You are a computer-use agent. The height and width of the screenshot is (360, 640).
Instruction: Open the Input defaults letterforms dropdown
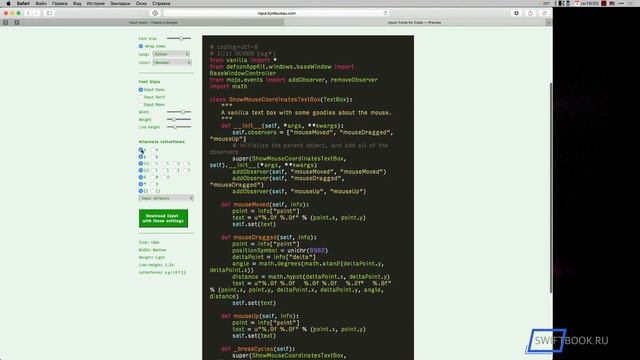pyautogui.click(x=166, y=198)
